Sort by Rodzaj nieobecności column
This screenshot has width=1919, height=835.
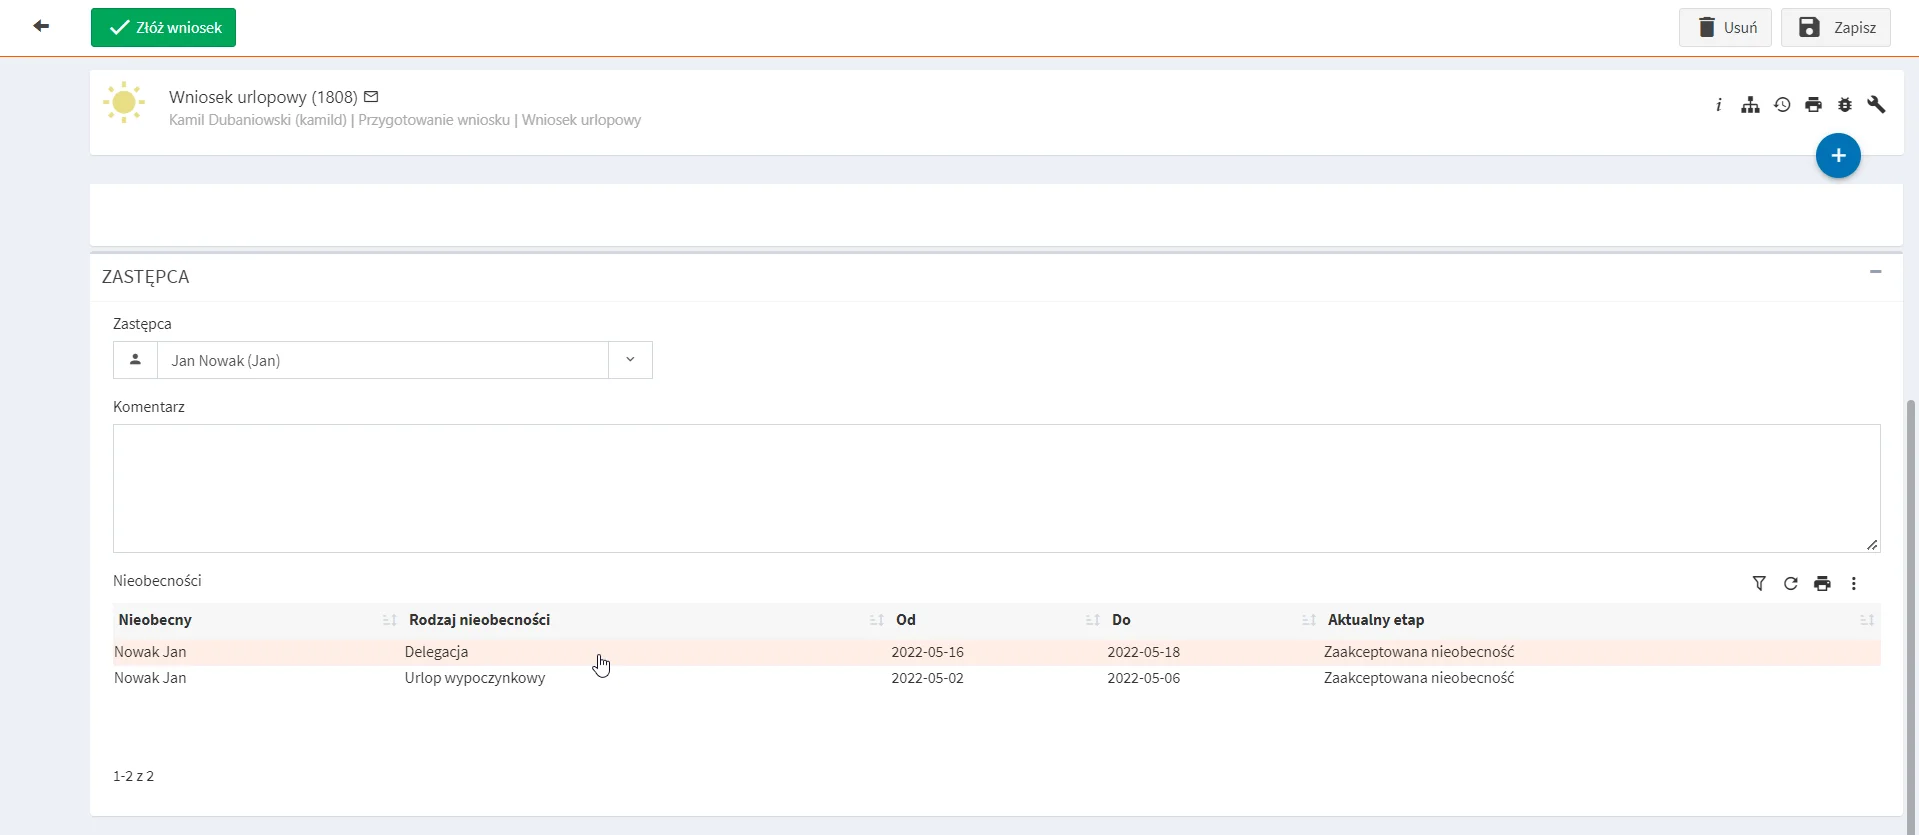click(x=877, y=620)
